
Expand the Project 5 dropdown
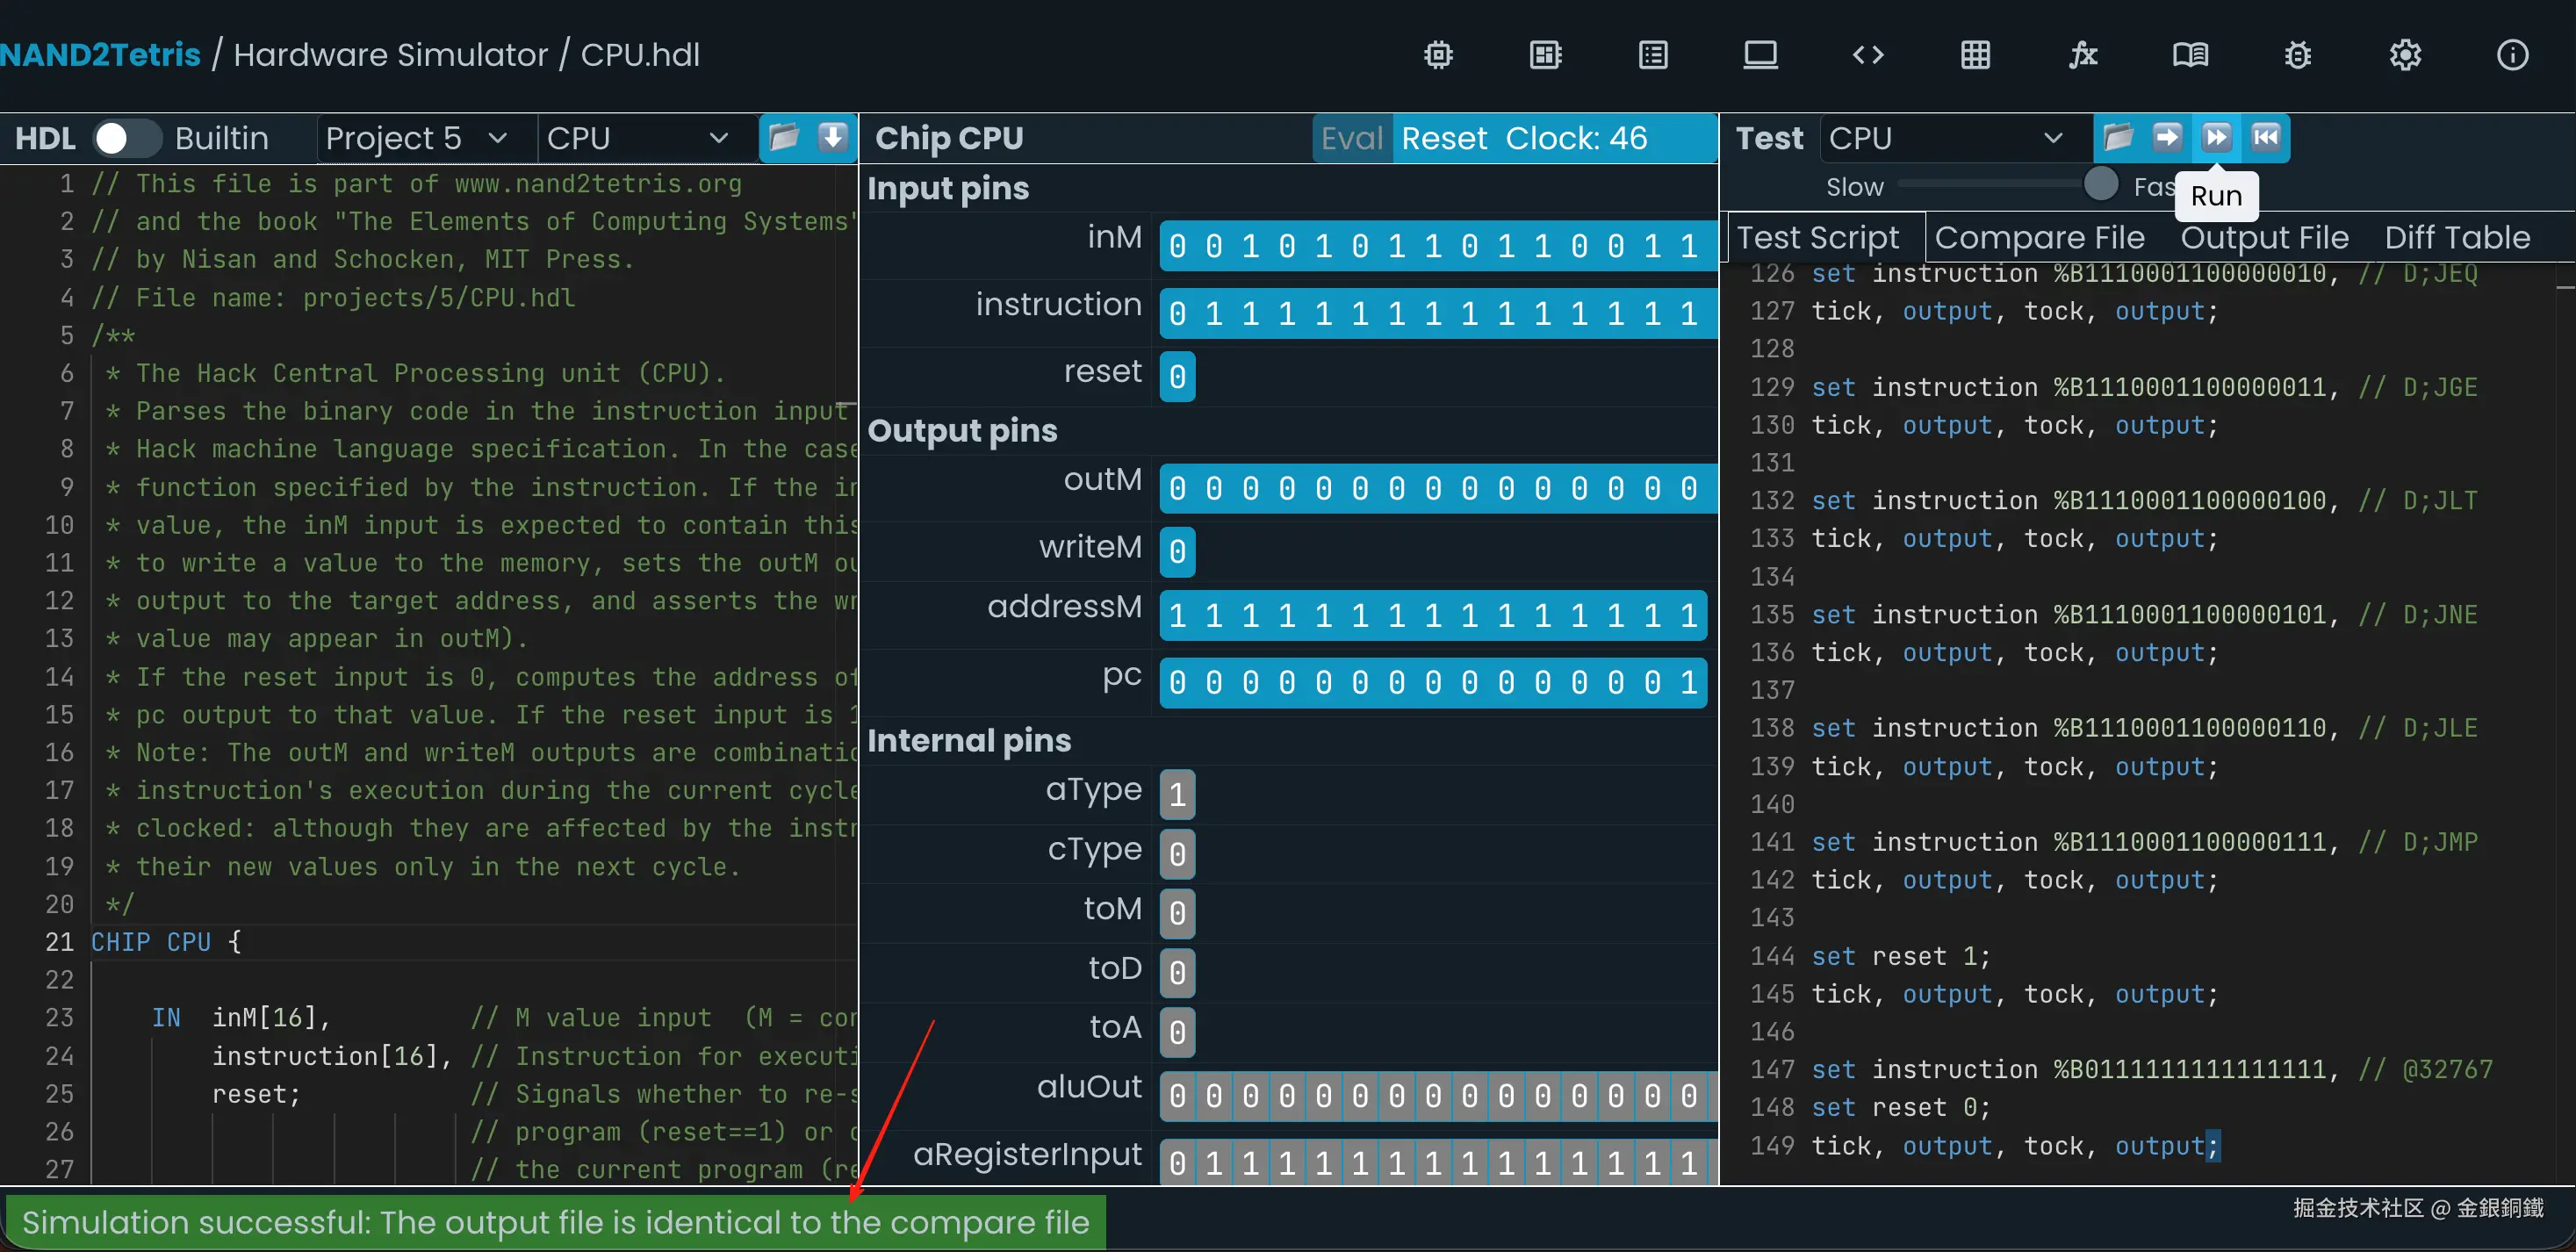click(x=416, y=138)
